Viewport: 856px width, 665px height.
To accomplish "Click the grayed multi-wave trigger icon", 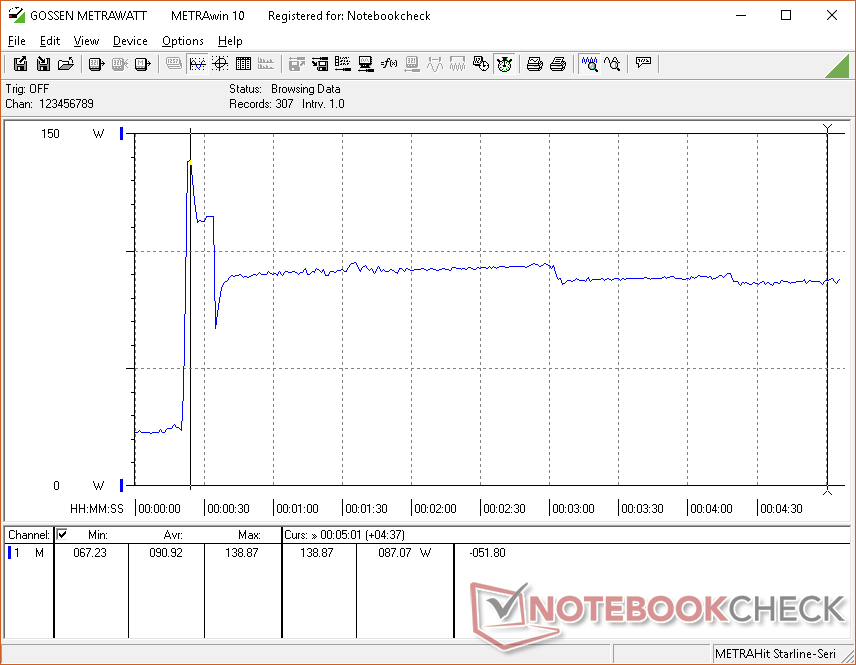I will [457, 64].
